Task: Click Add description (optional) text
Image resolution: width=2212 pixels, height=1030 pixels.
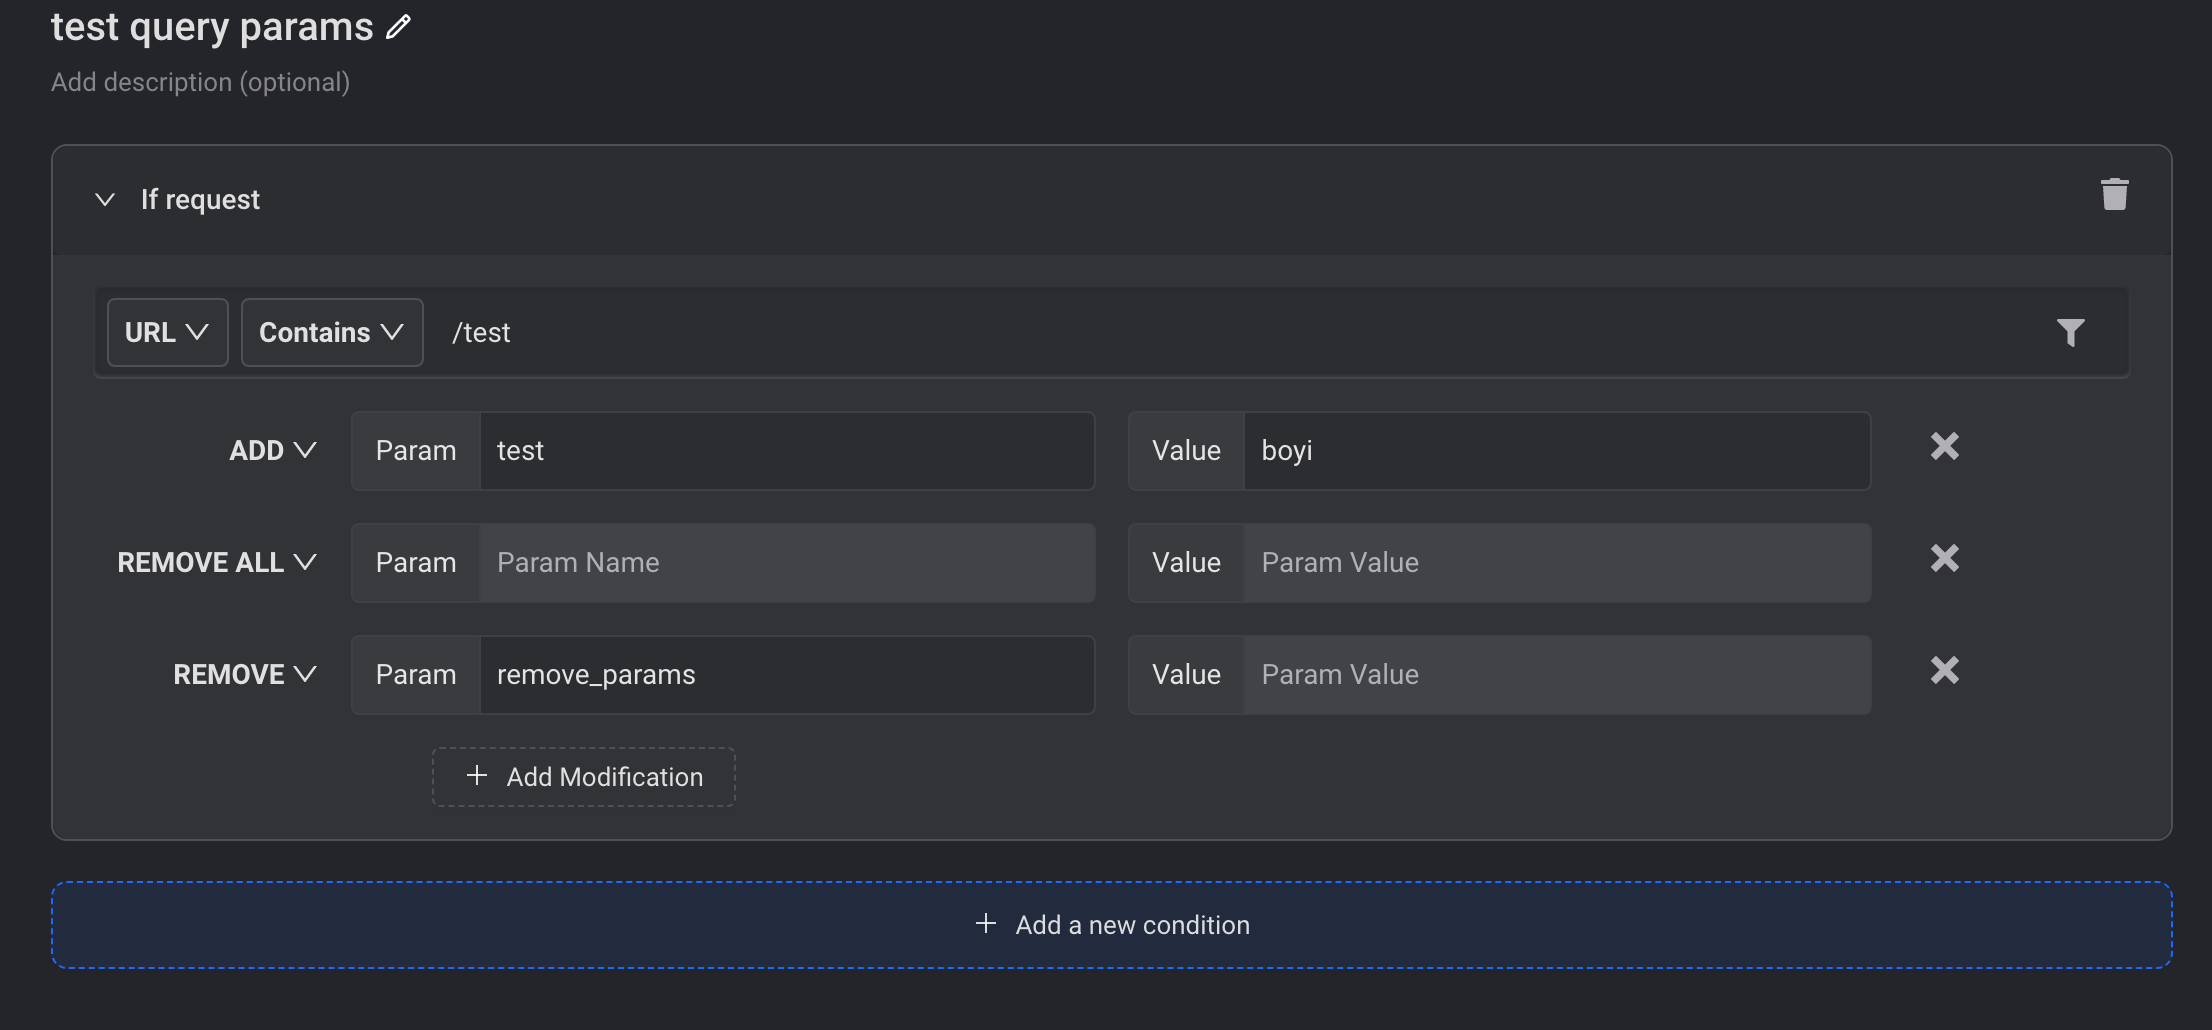Action: coord(201,82)
